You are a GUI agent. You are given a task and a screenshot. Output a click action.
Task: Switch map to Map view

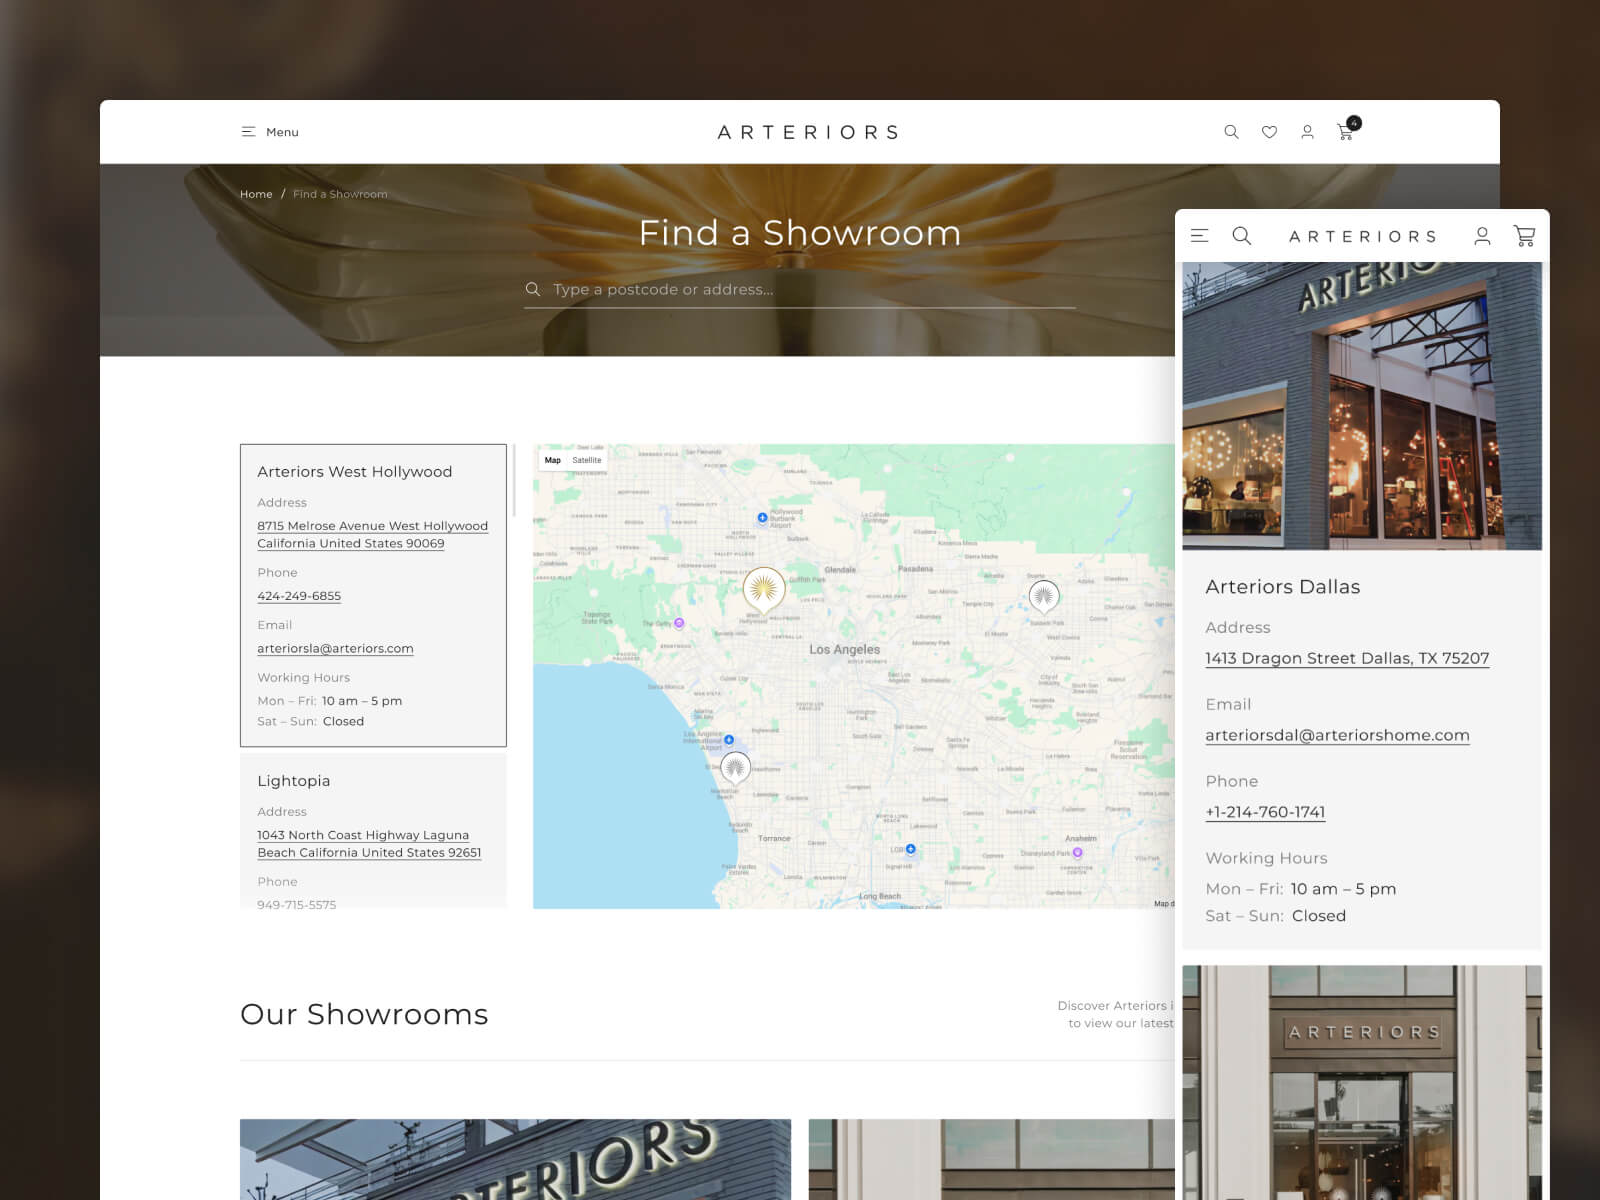[553, 460]
